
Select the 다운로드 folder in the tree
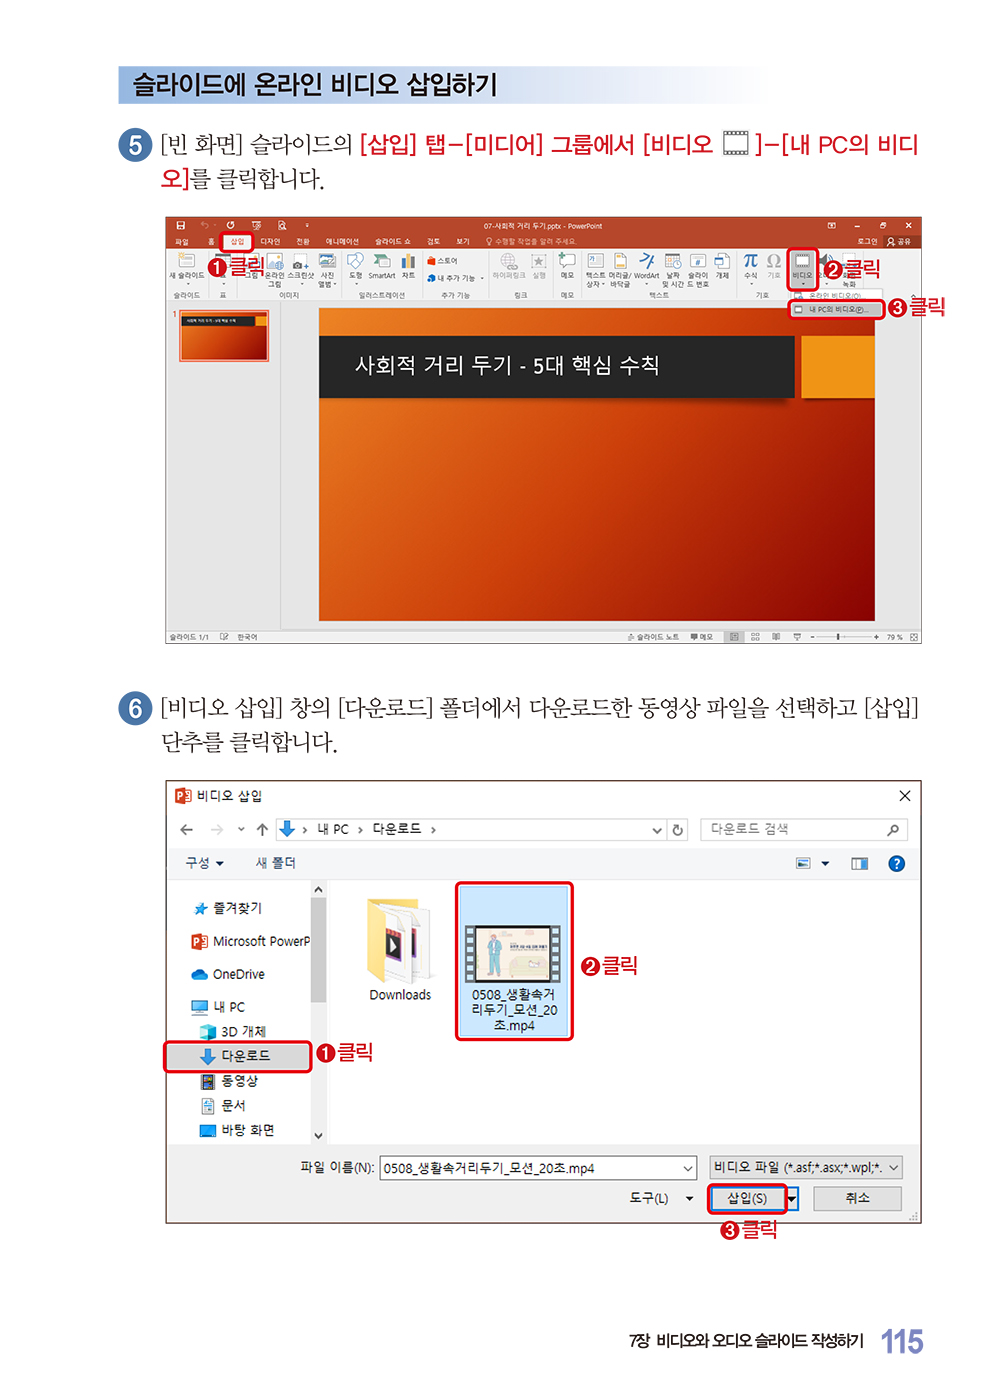tap(237, 1056)
